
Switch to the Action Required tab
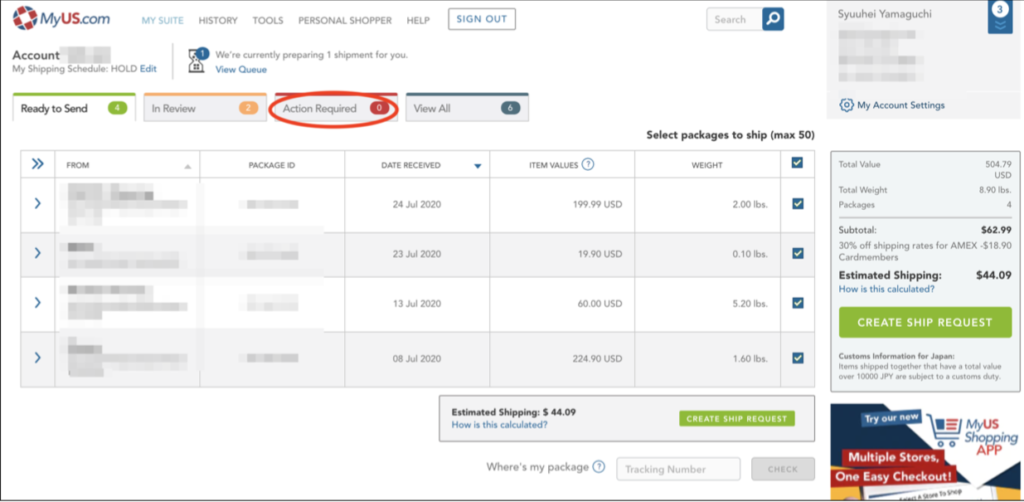click(336, 108)
